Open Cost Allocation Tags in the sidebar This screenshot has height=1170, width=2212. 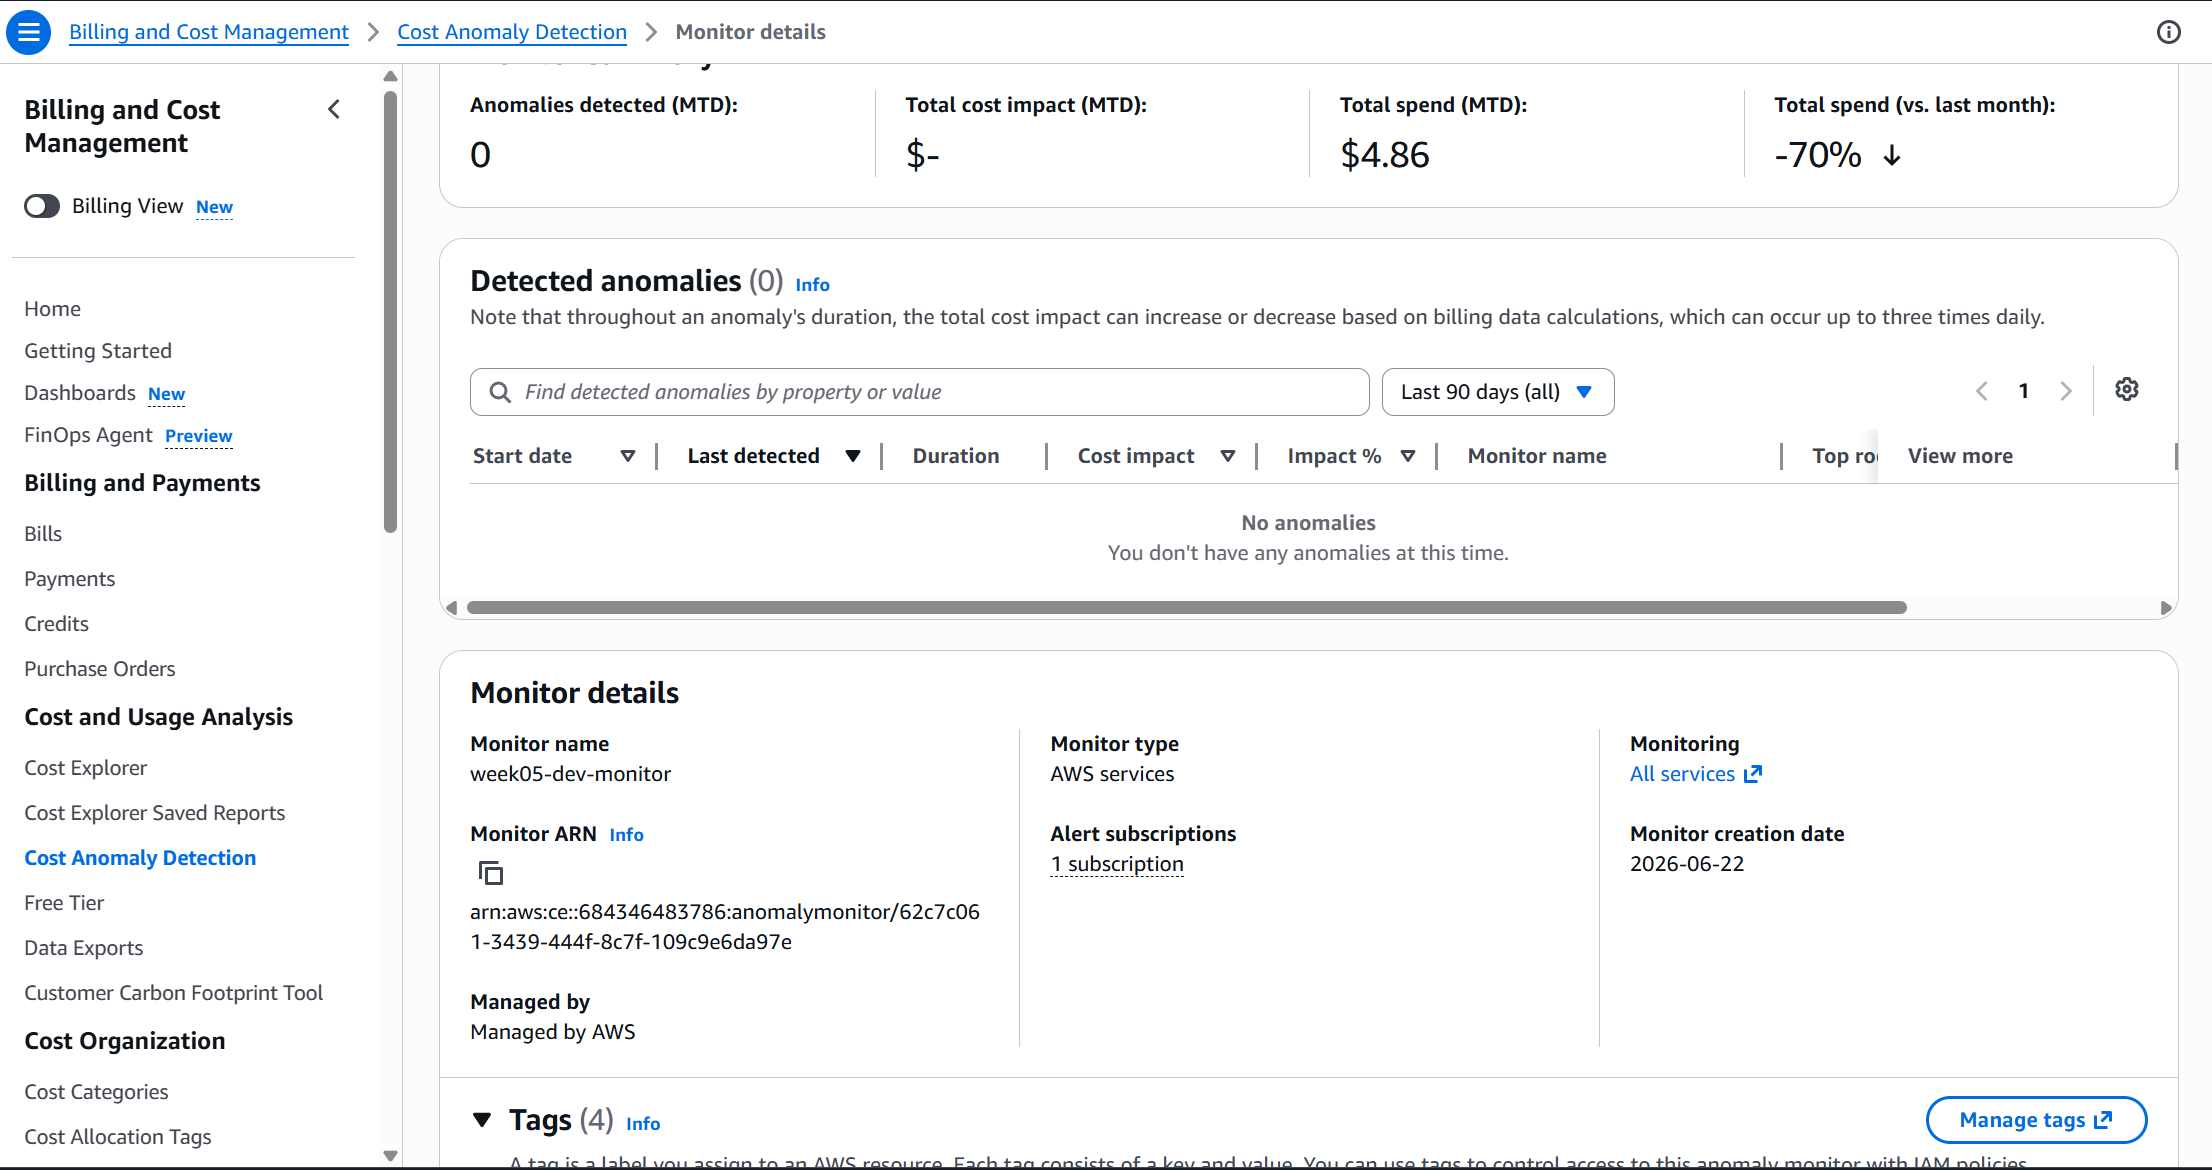point(118,1137)
